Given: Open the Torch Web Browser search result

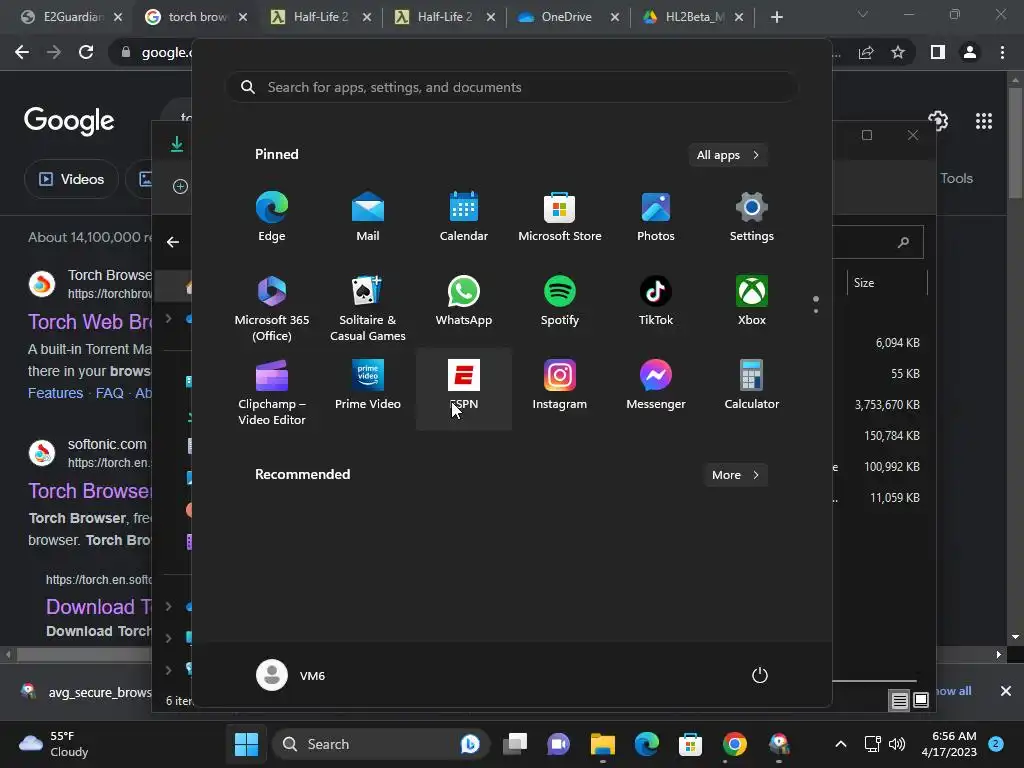Looking at the screenshot, I should coord(90,321).
